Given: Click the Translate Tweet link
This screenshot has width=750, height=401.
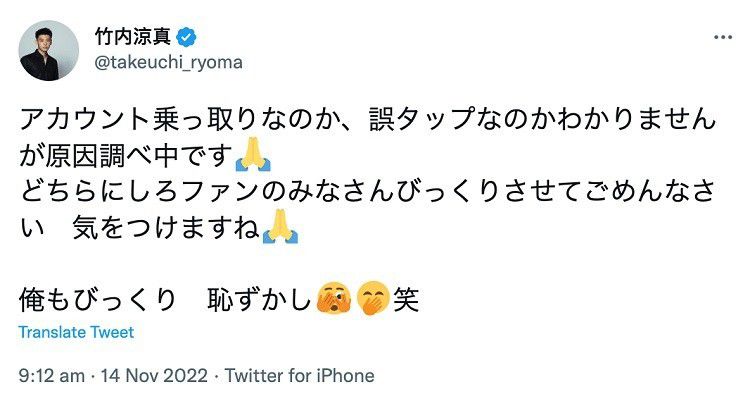Looking at the screenshot, I should [76, 332].
